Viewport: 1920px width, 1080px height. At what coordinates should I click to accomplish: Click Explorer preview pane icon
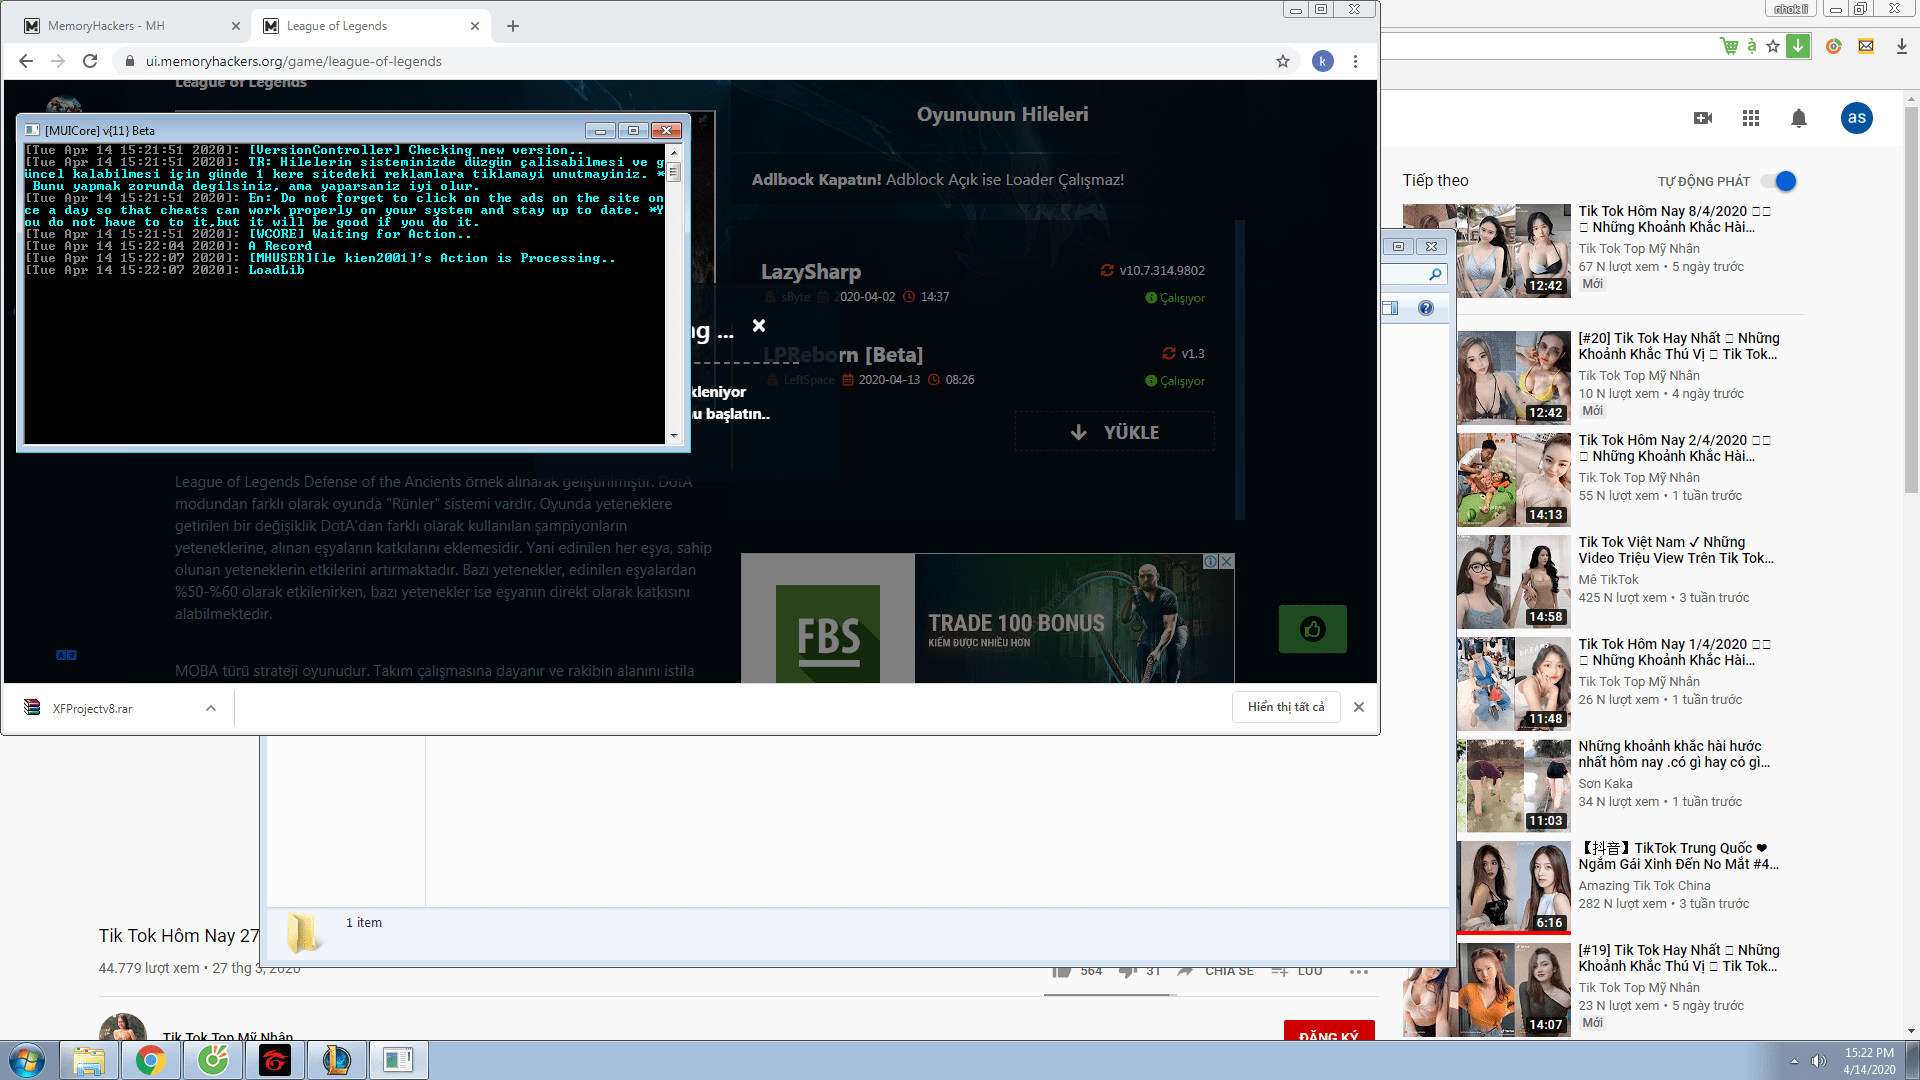(1391, 308)
